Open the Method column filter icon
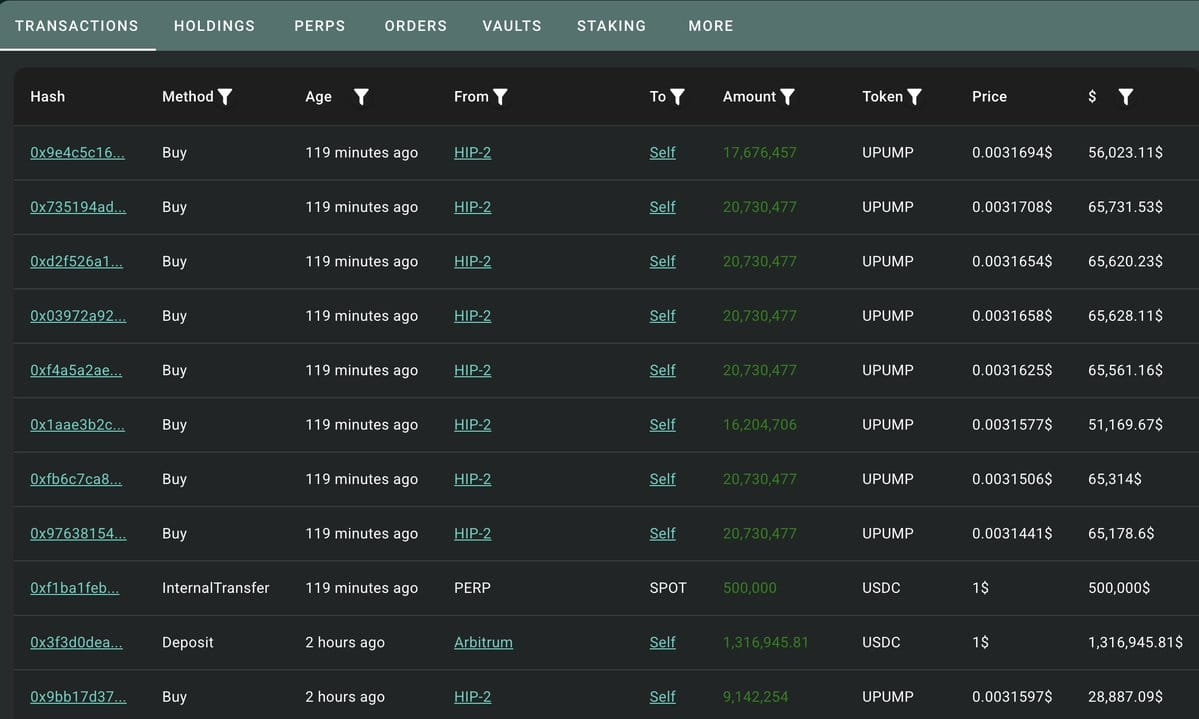Viewport: 1199px width, 719px height. pyautogui.click(x=225, y=97)
